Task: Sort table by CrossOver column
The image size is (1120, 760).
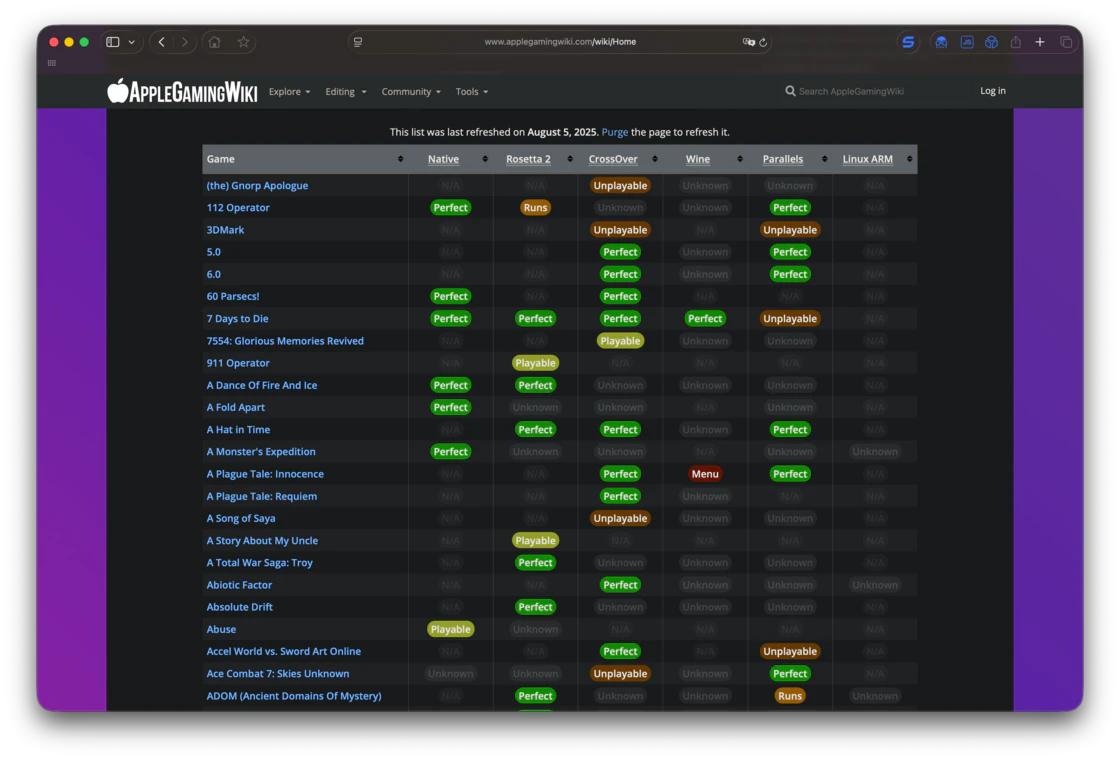Action: click(613, 159)
